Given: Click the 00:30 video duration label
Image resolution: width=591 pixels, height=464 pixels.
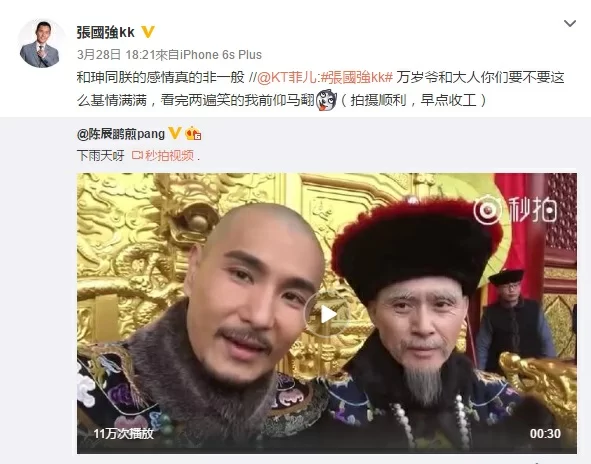Looking at the screenshot, I should click(x=545, y=433).
